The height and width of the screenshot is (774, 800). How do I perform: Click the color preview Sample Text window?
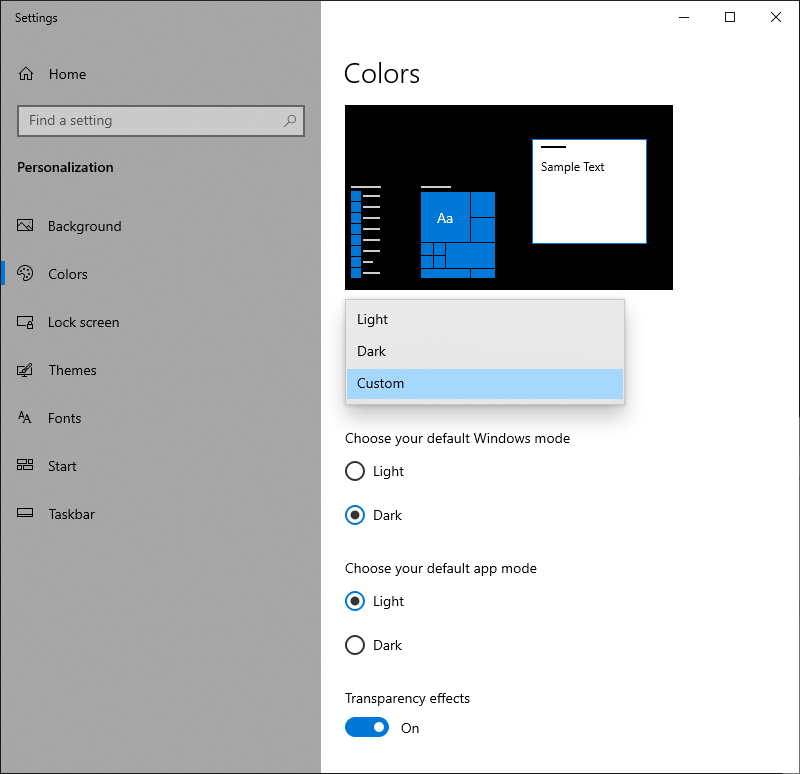[x=589, y=191]
